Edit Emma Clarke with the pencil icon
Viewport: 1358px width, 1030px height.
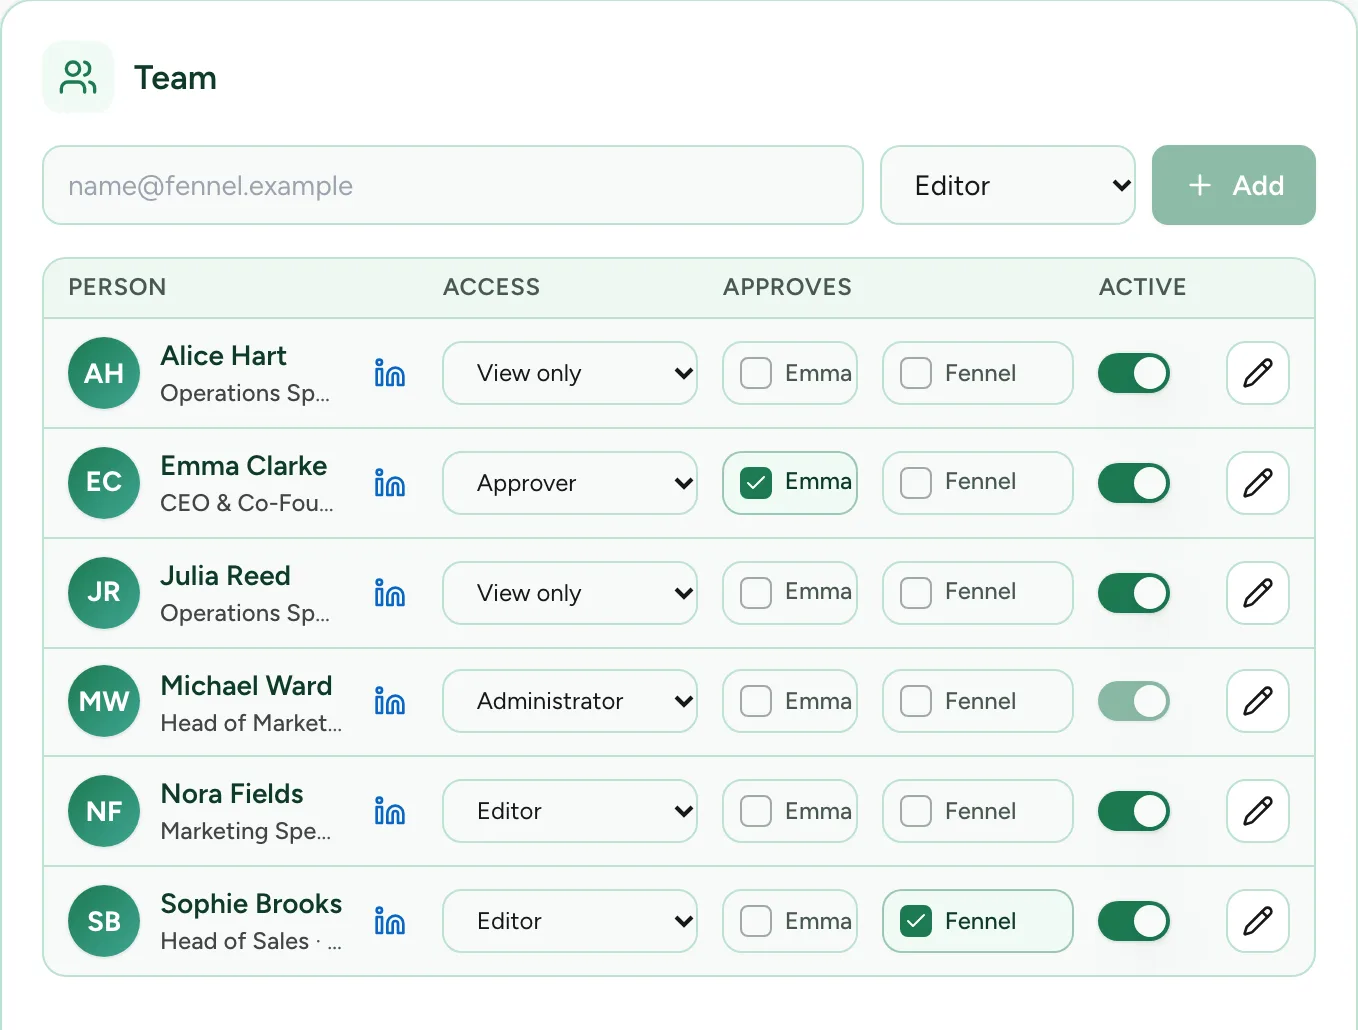[x=1258, y=483]
